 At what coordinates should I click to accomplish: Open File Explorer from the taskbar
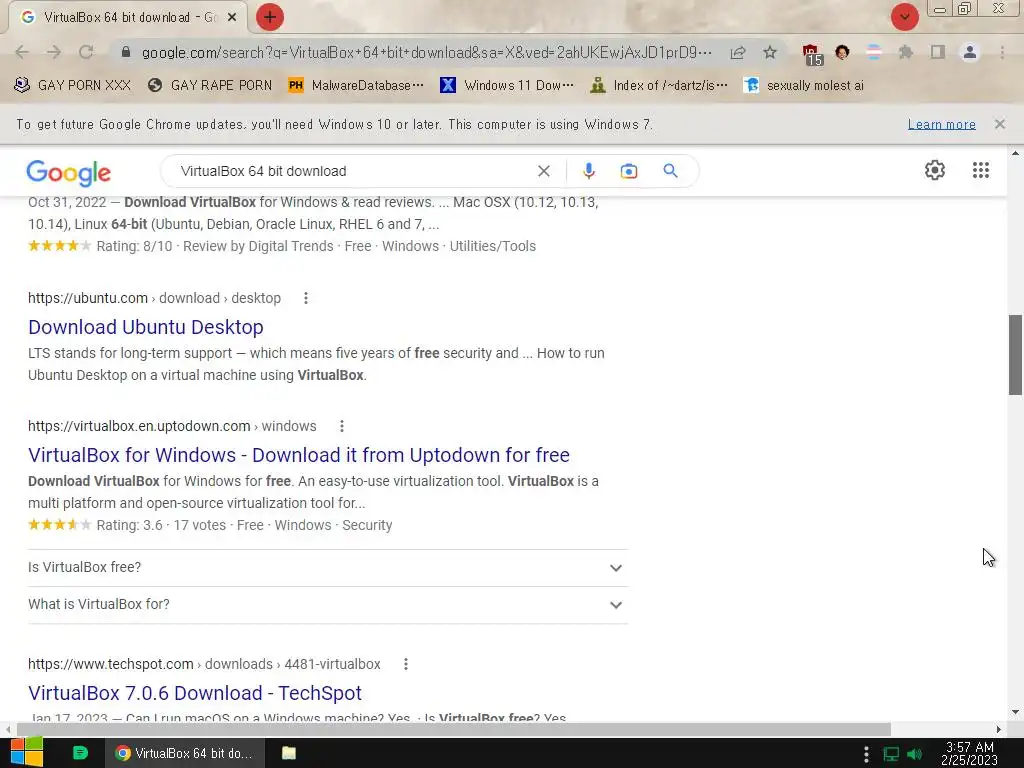point(289,753)
